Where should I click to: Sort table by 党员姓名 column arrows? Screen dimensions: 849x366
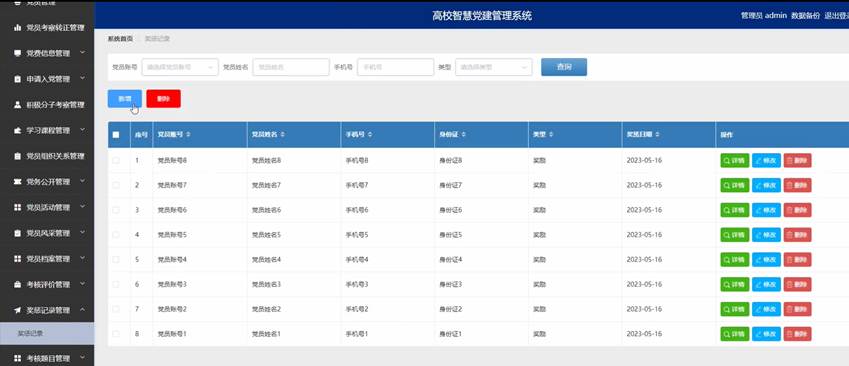point(283,134)
